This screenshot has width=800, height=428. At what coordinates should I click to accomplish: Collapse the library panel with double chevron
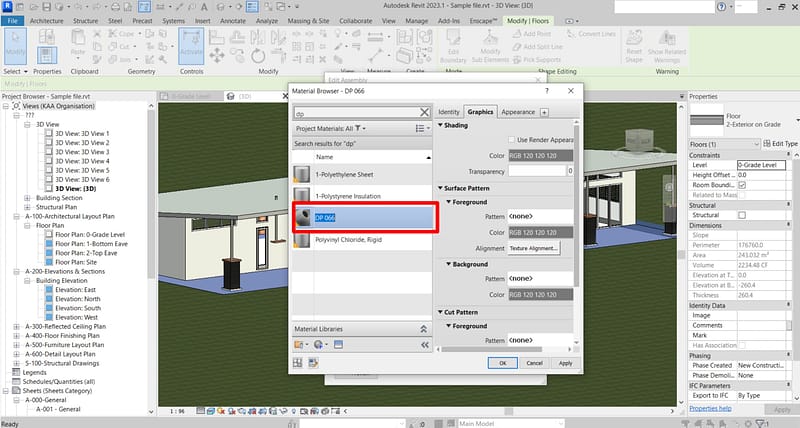tap(424, 345)
